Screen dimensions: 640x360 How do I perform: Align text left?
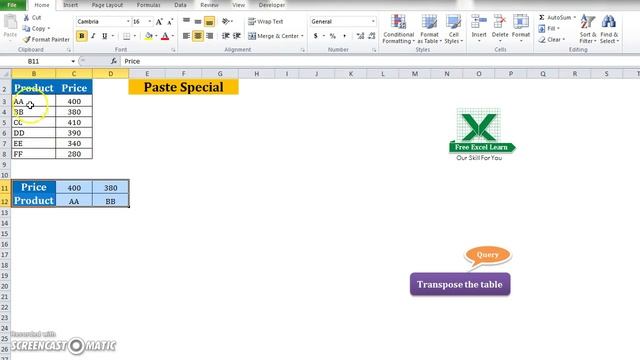tap(186, 36)
